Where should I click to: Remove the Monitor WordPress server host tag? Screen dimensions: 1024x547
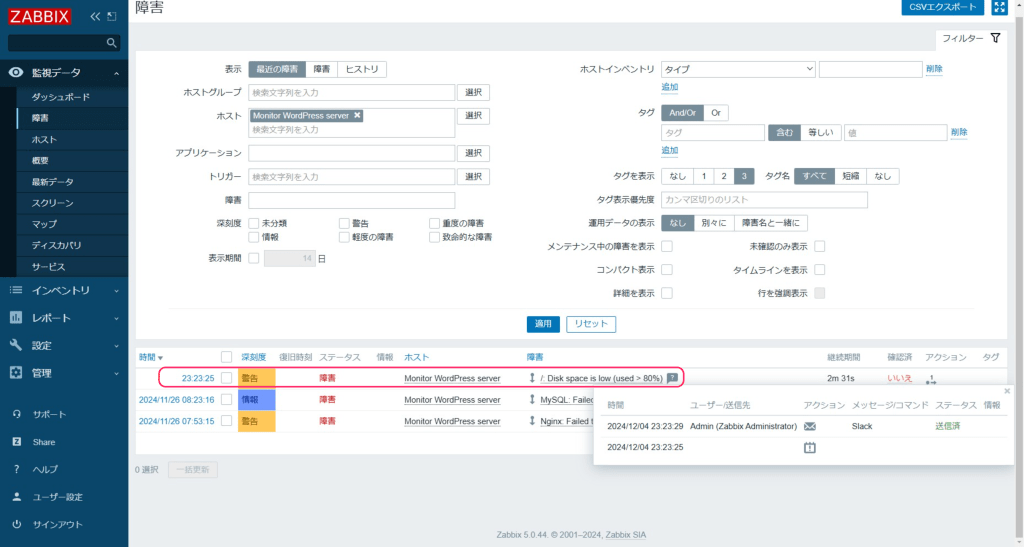(x=357, y=116)
